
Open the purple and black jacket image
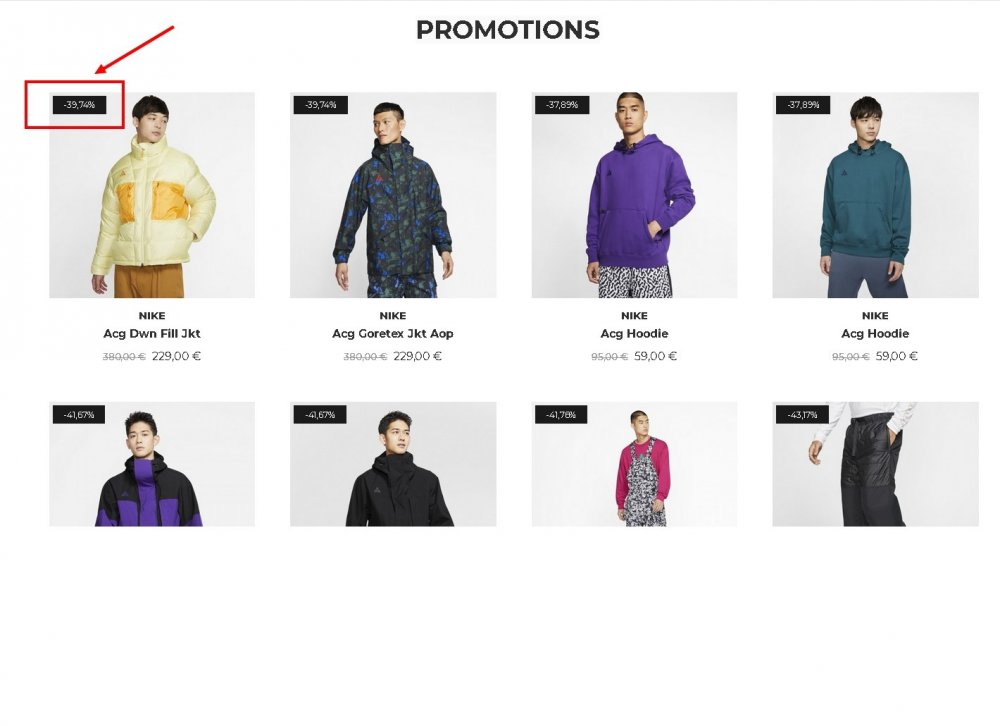152,464
